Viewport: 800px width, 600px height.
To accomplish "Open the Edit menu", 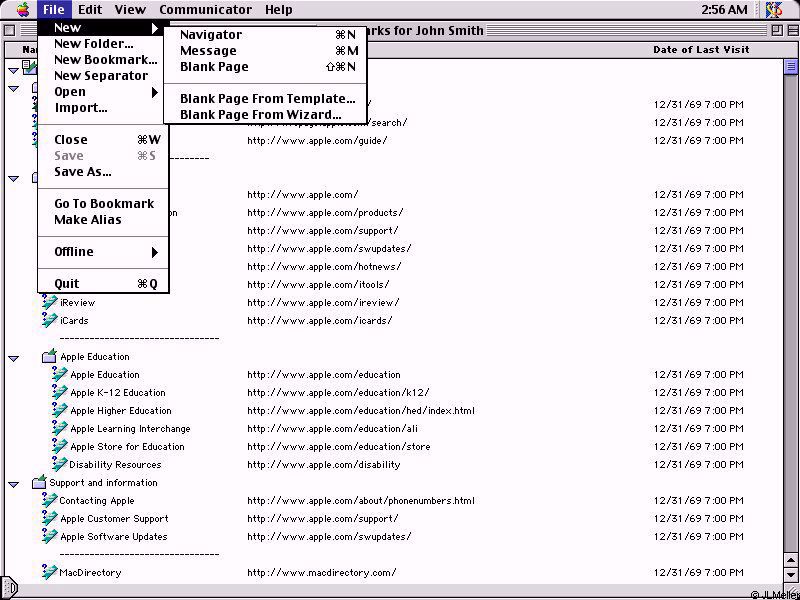I will pyautogui.click(x=90, y=9).
